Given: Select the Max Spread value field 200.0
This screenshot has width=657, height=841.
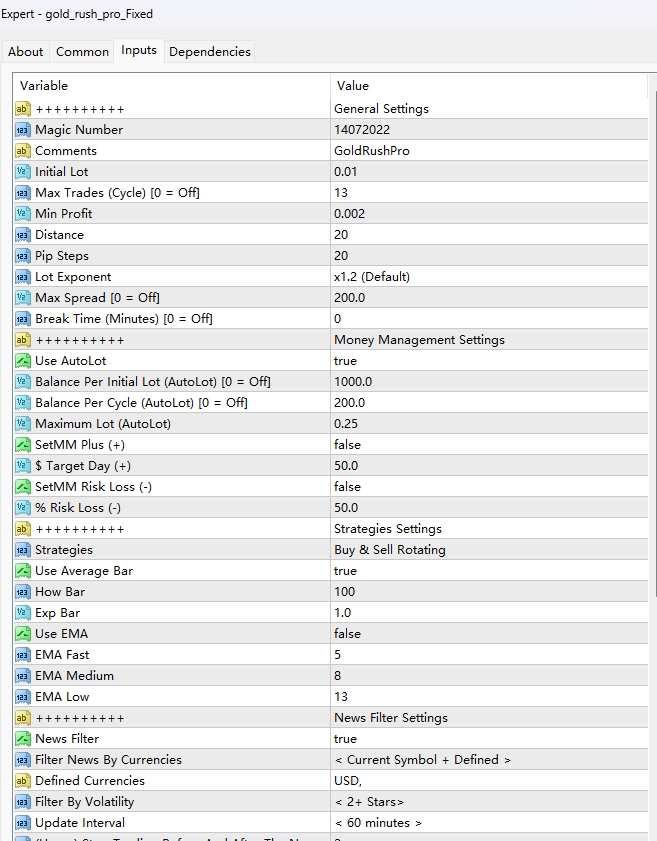Looking at the screenshot, I should tap(350, 298).
